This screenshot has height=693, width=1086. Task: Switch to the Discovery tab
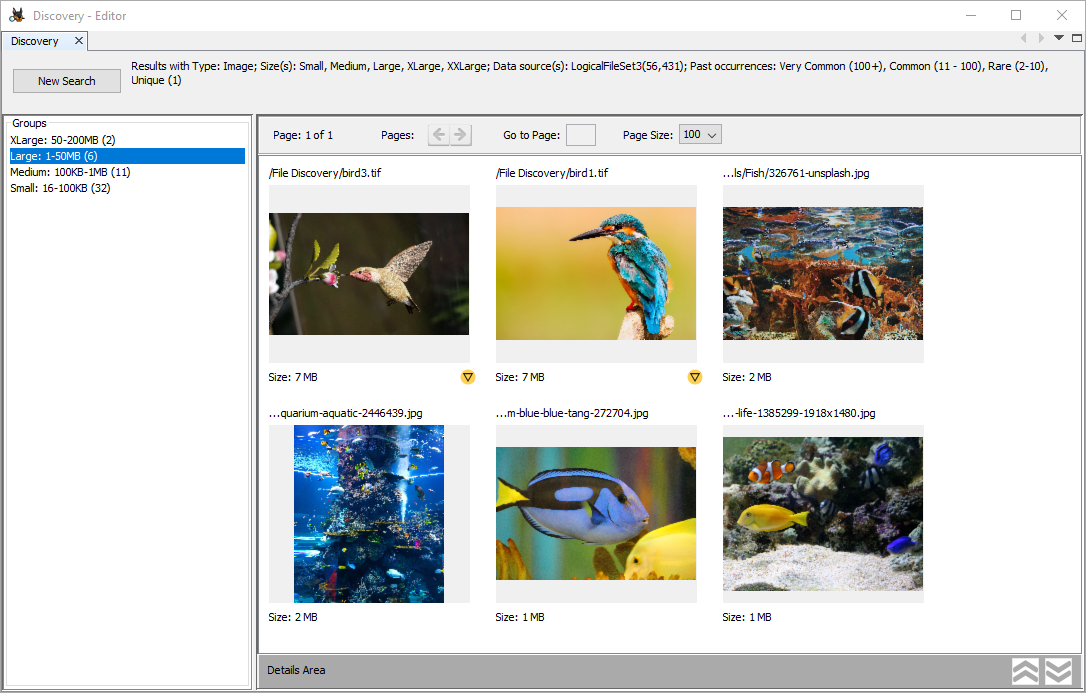click(x=35, y=41)
